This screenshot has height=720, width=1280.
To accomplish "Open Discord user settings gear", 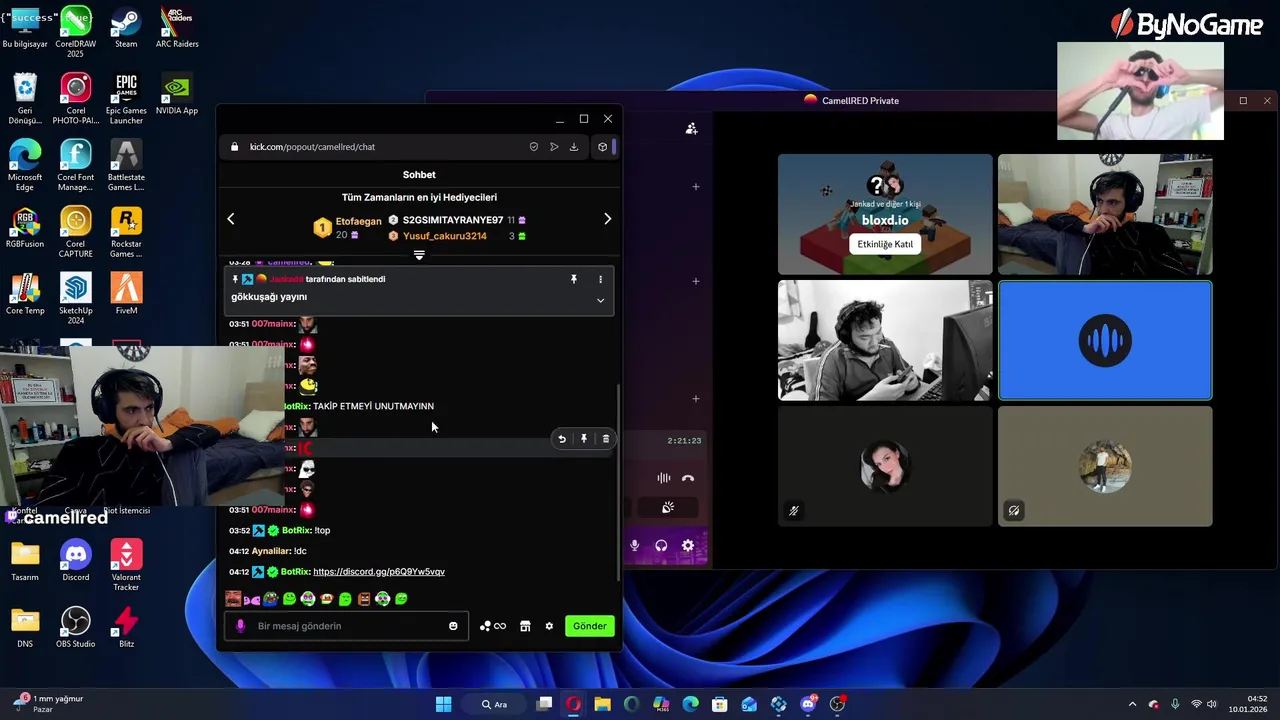I will pos(688,546).
